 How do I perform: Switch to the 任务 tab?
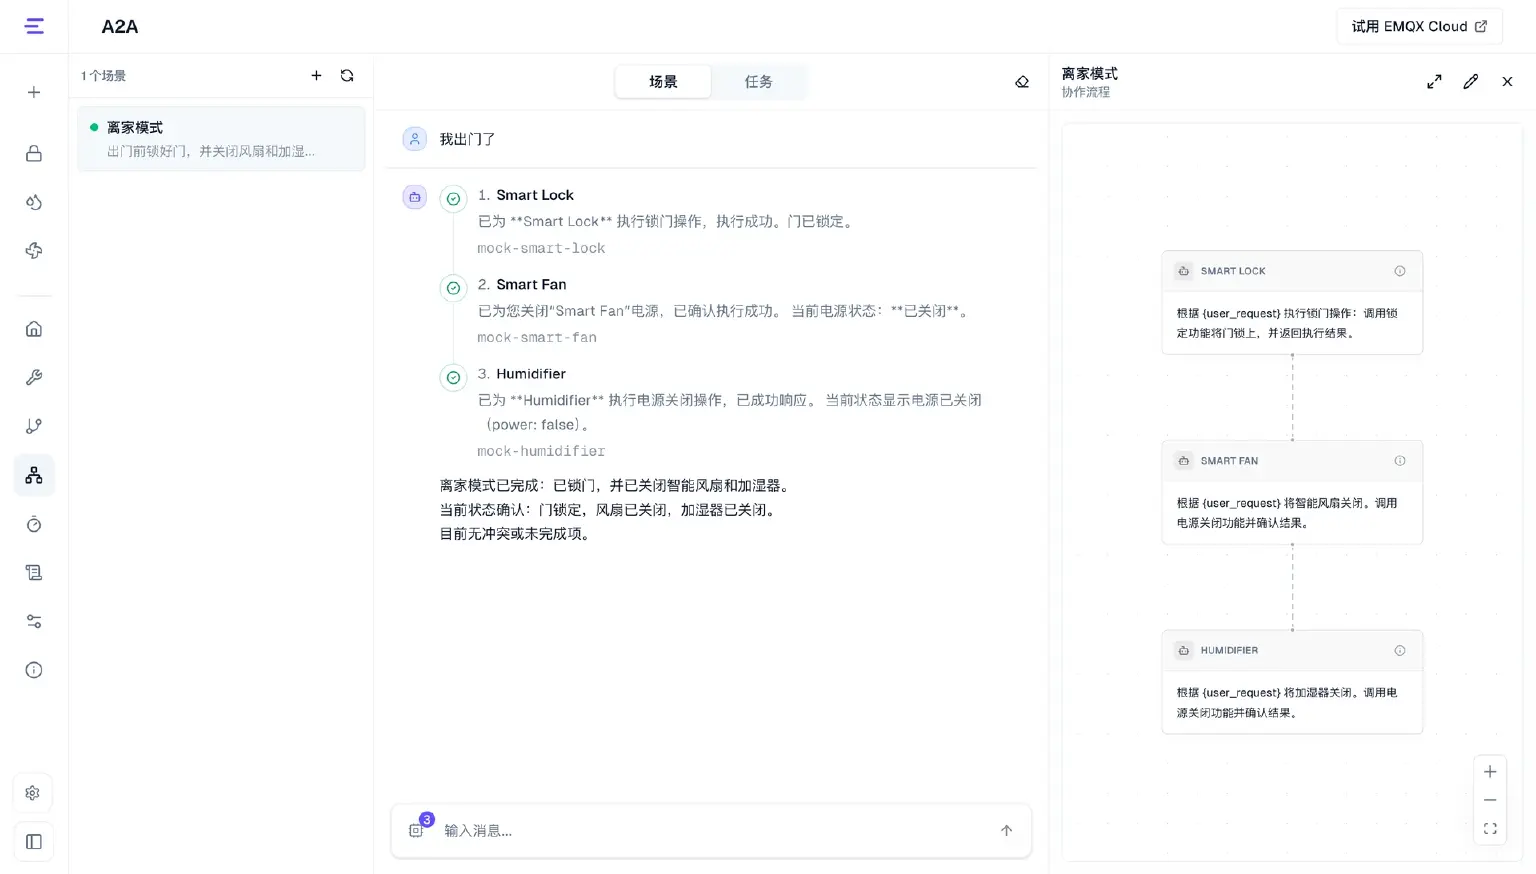[x=758, y=82]
